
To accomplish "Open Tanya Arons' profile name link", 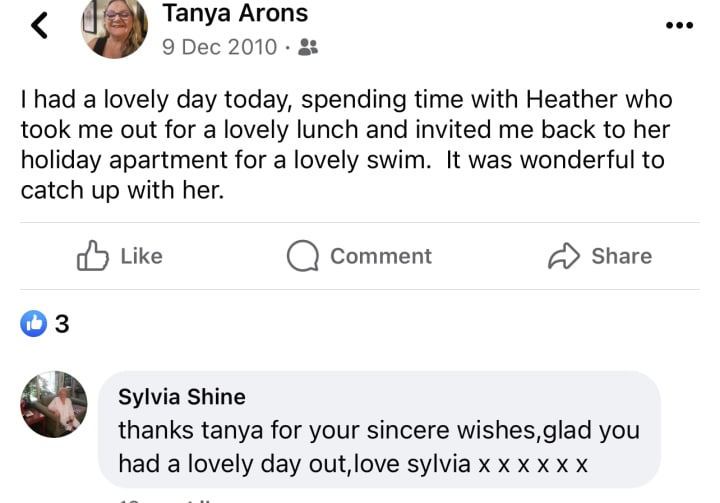I will [235, 12].
